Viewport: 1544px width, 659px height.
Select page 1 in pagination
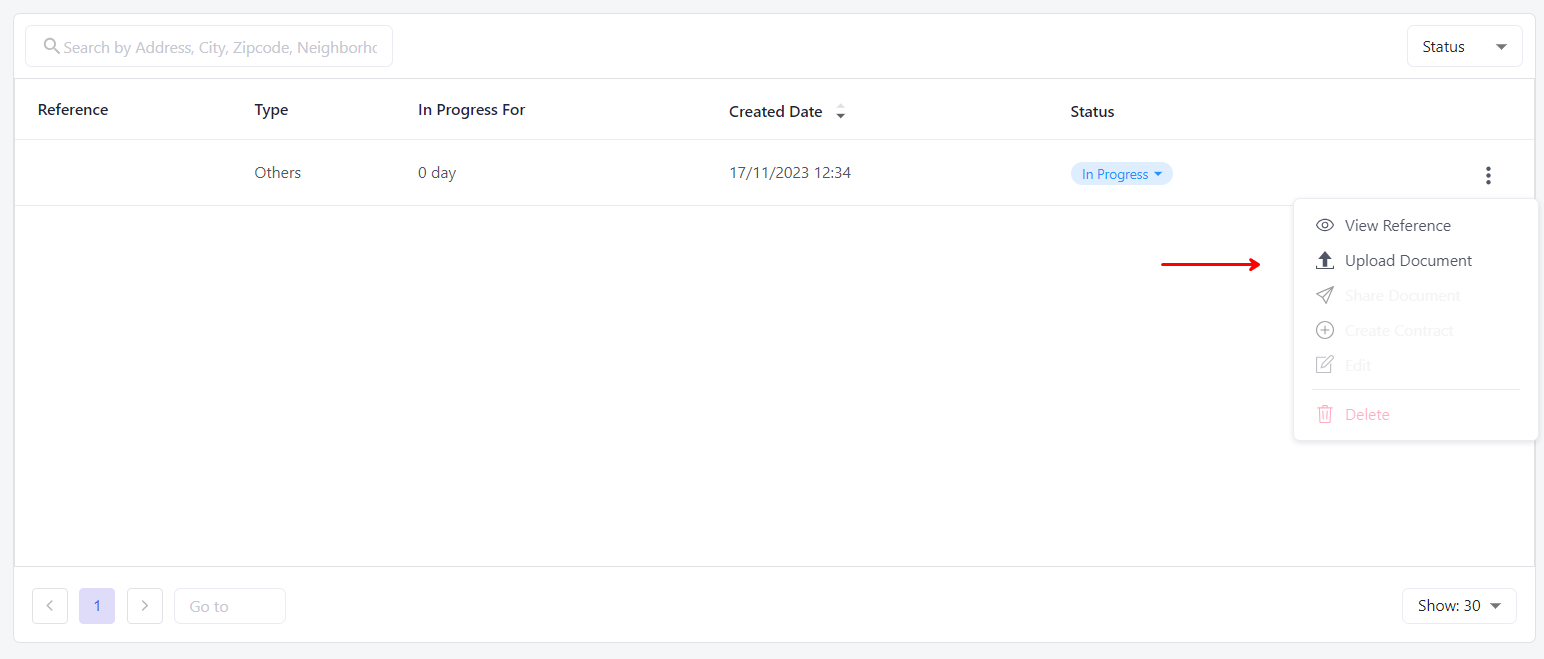pyautogui.click(x=97, y=606)
